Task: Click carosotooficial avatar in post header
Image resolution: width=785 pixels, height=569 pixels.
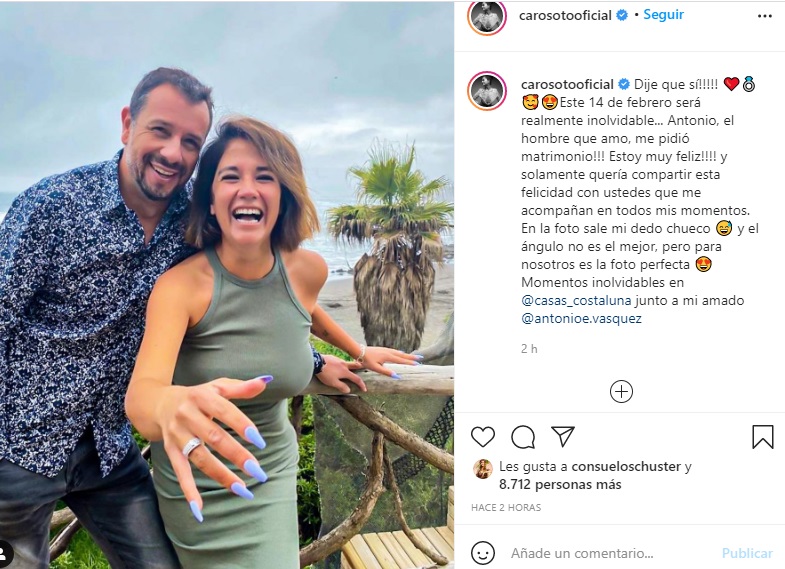Action: (x=487, y=16)
